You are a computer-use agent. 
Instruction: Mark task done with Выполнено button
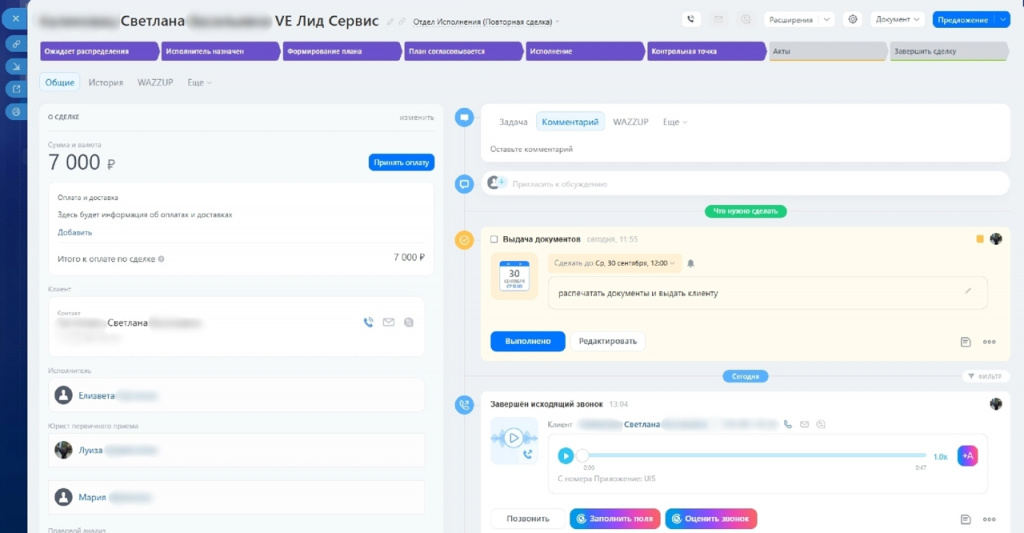[x=528, y=341]
